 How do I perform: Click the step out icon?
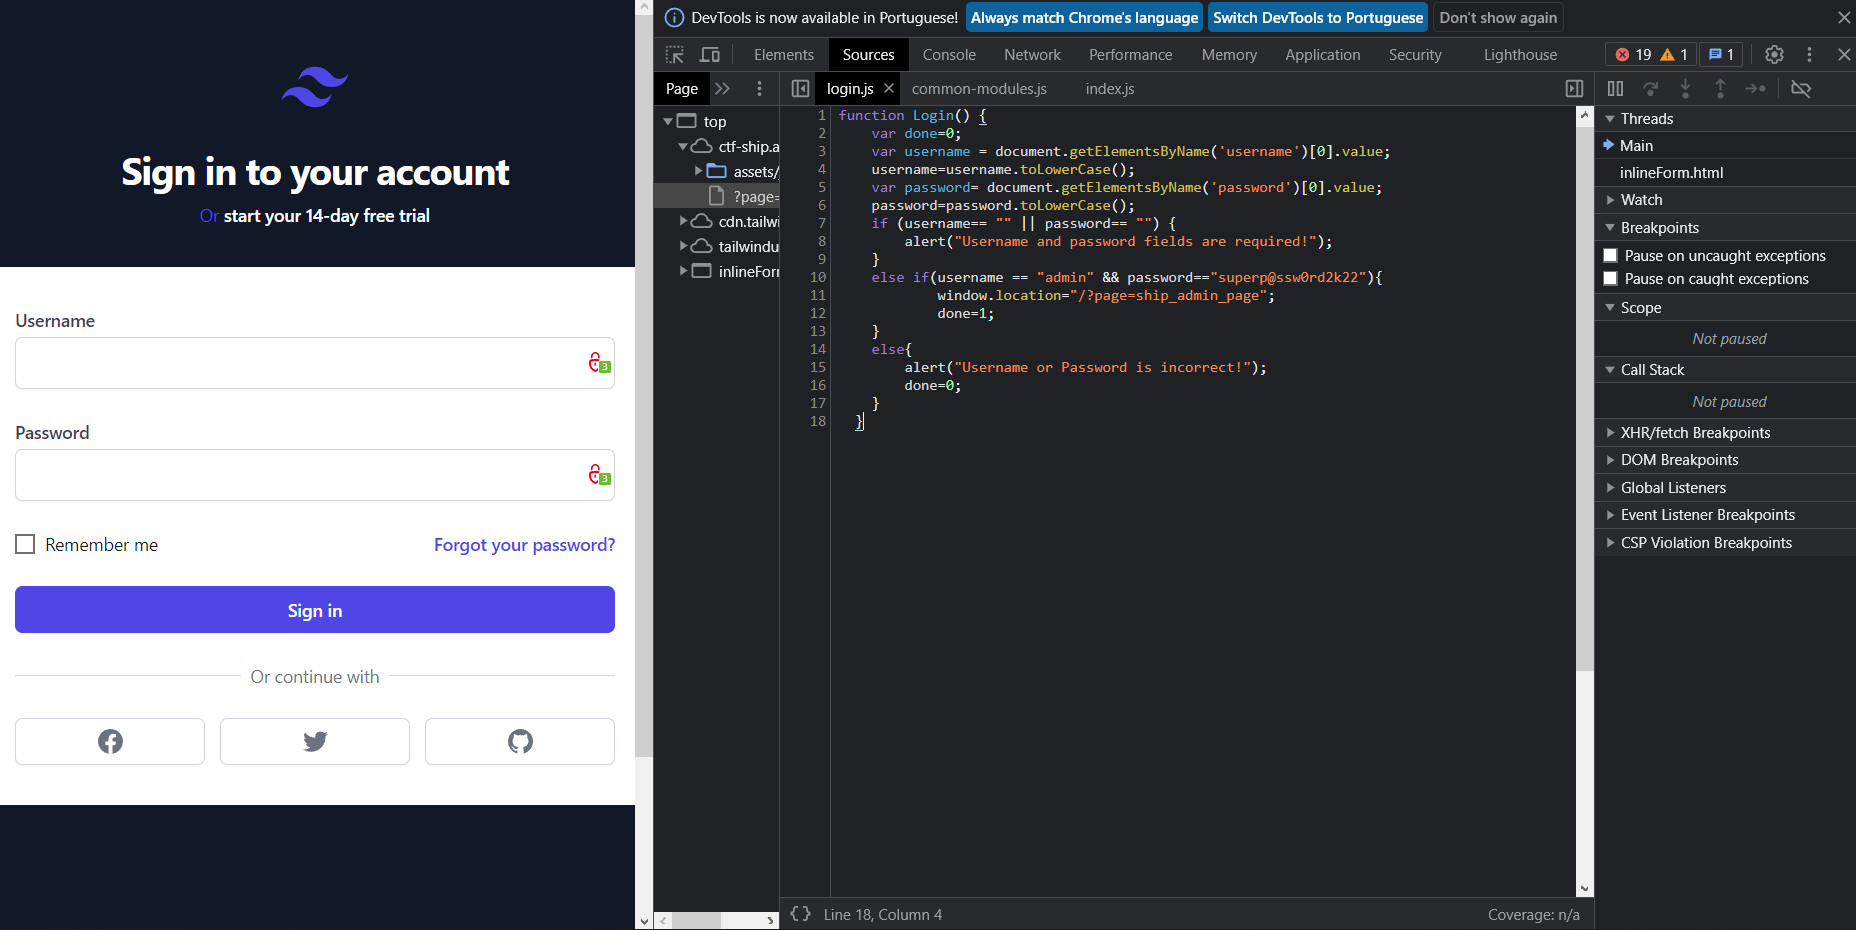(1720, 89)
